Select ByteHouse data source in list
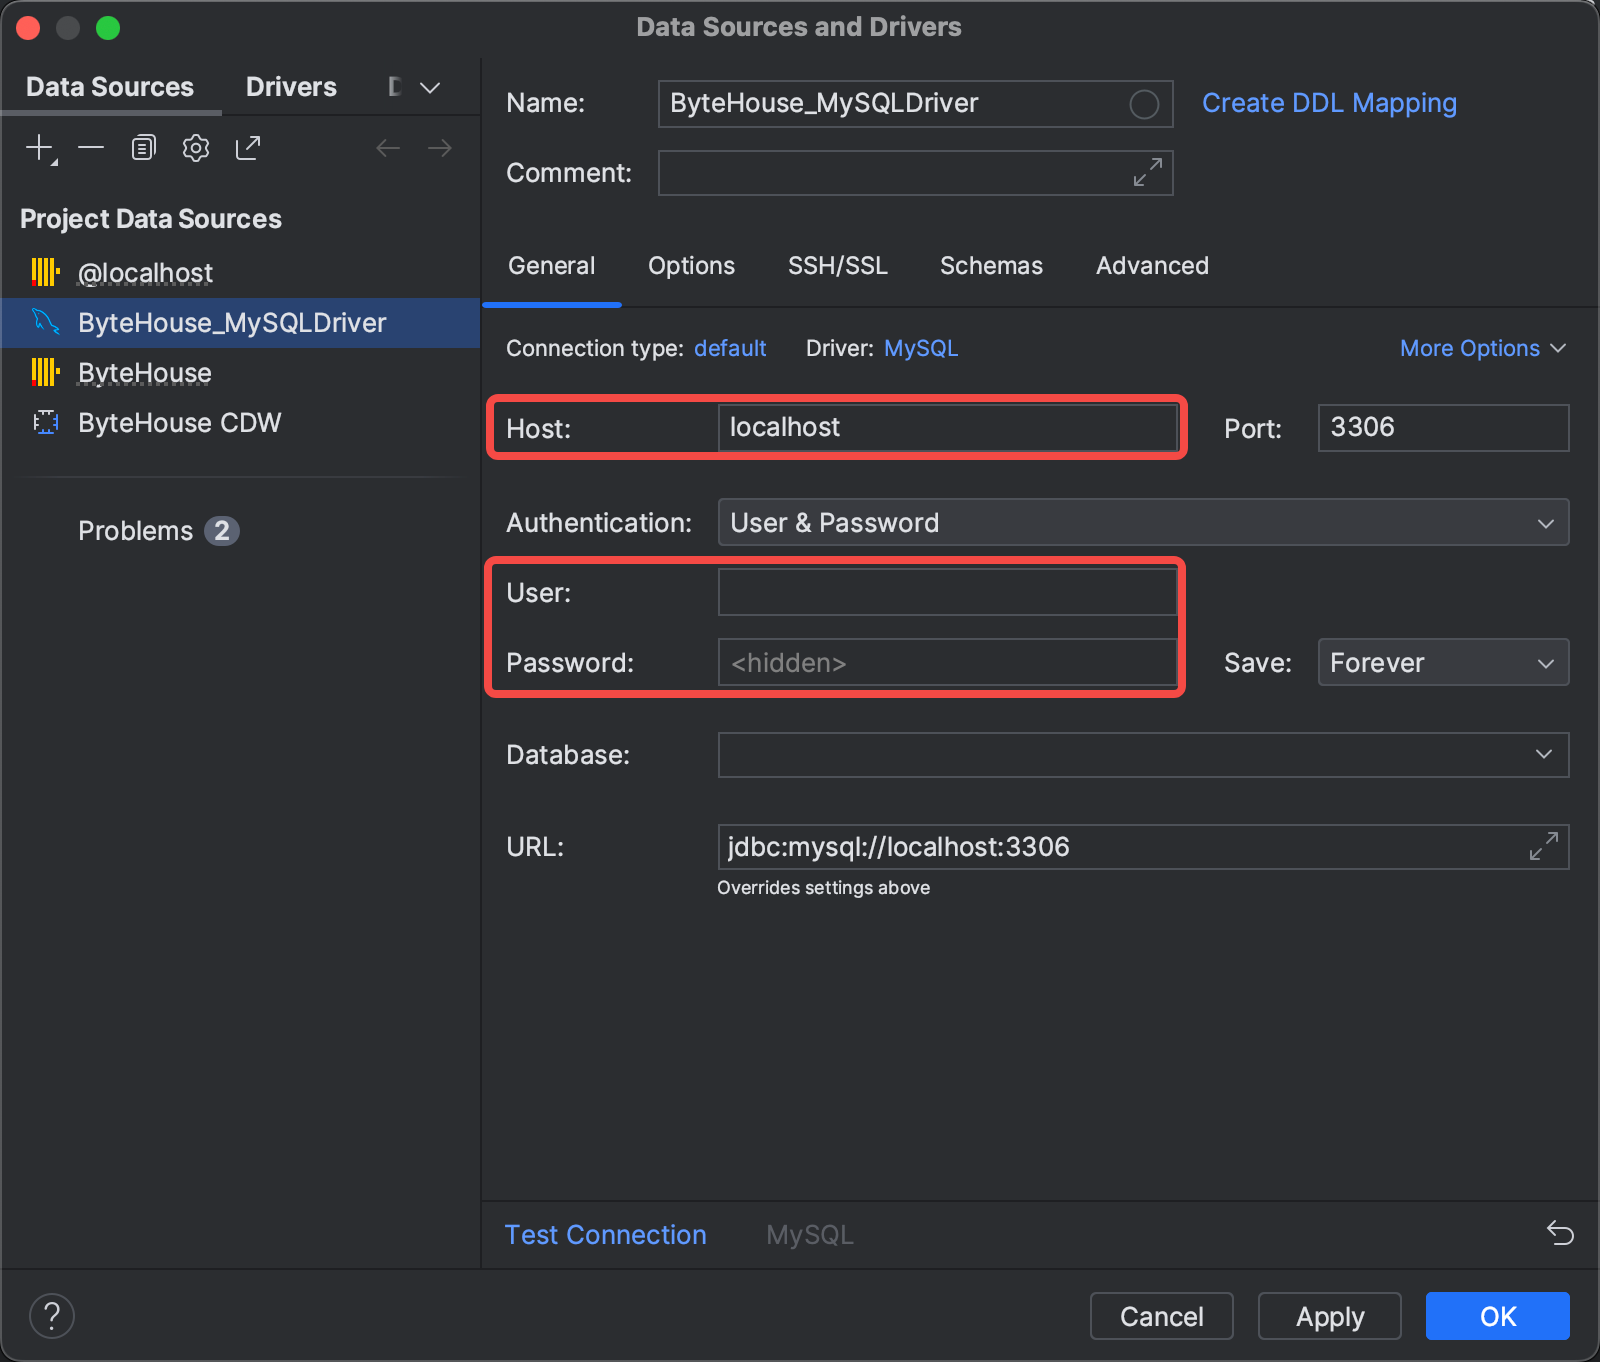 click(x=240, y=372)
